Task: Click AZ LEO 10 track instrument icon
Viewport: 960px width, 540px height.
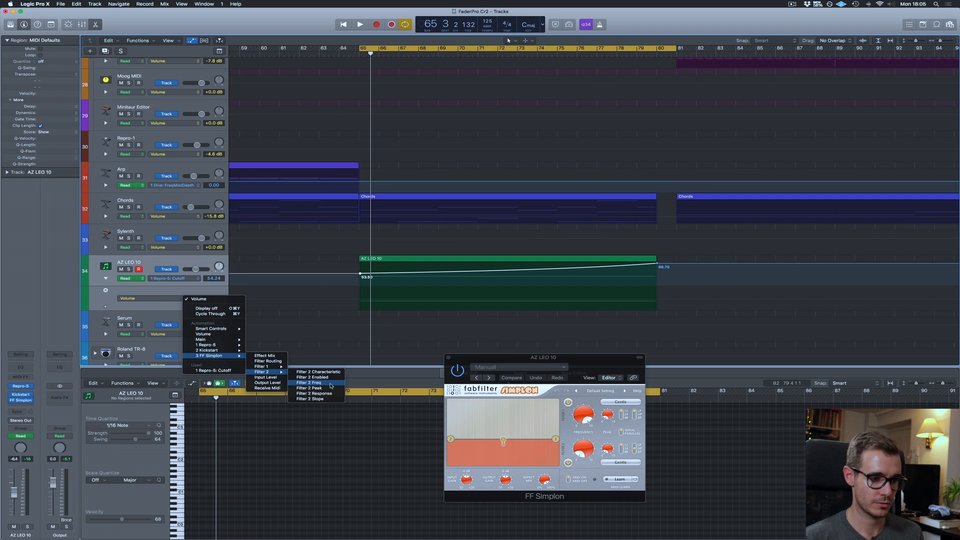Action: [105, 266]
